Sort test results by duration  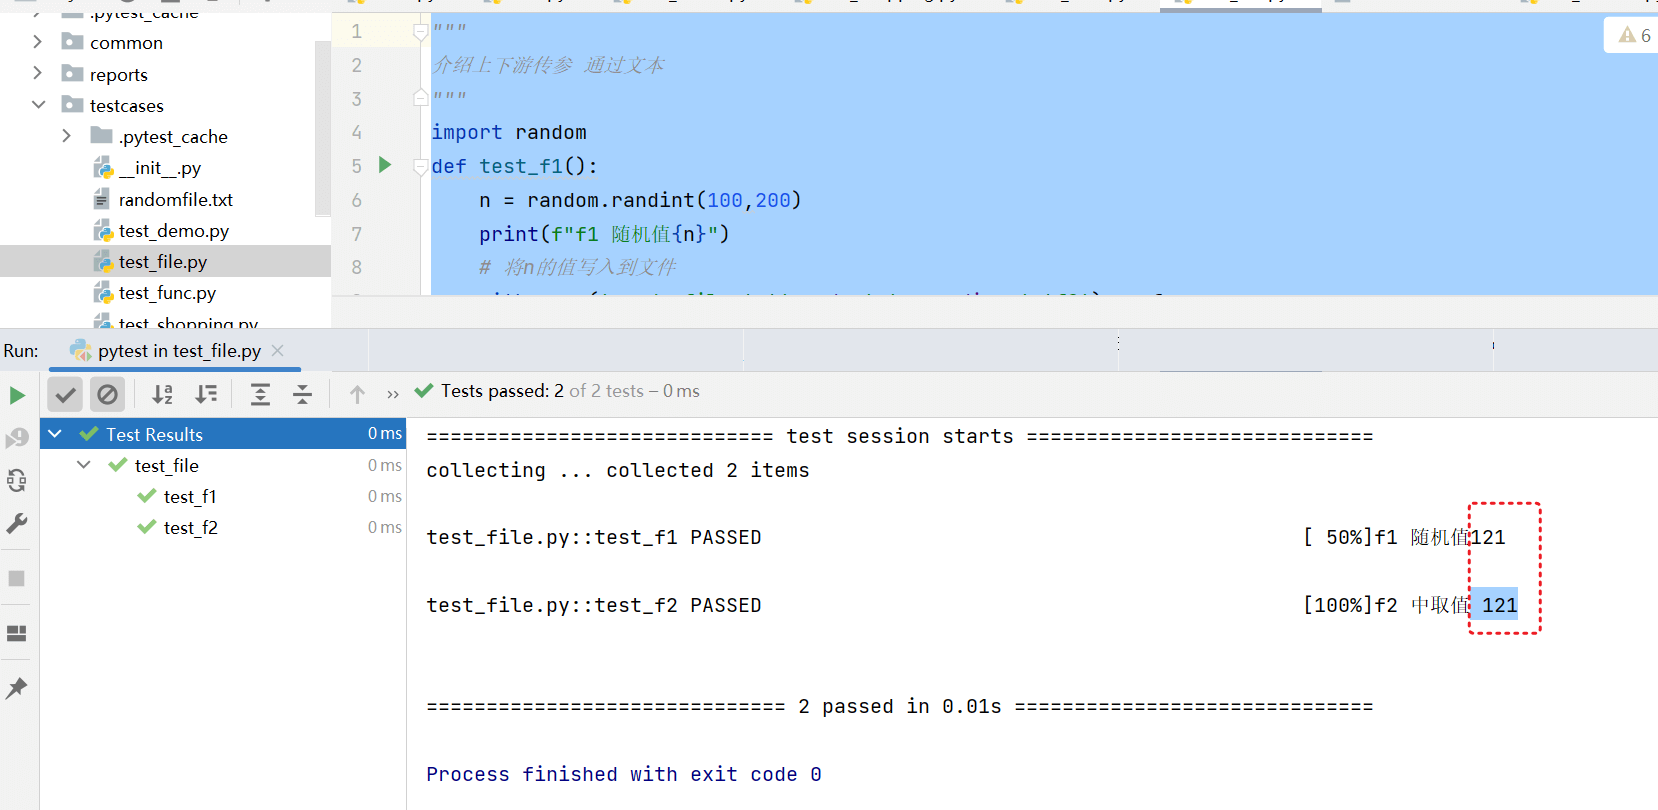click(x=206, y=395)
